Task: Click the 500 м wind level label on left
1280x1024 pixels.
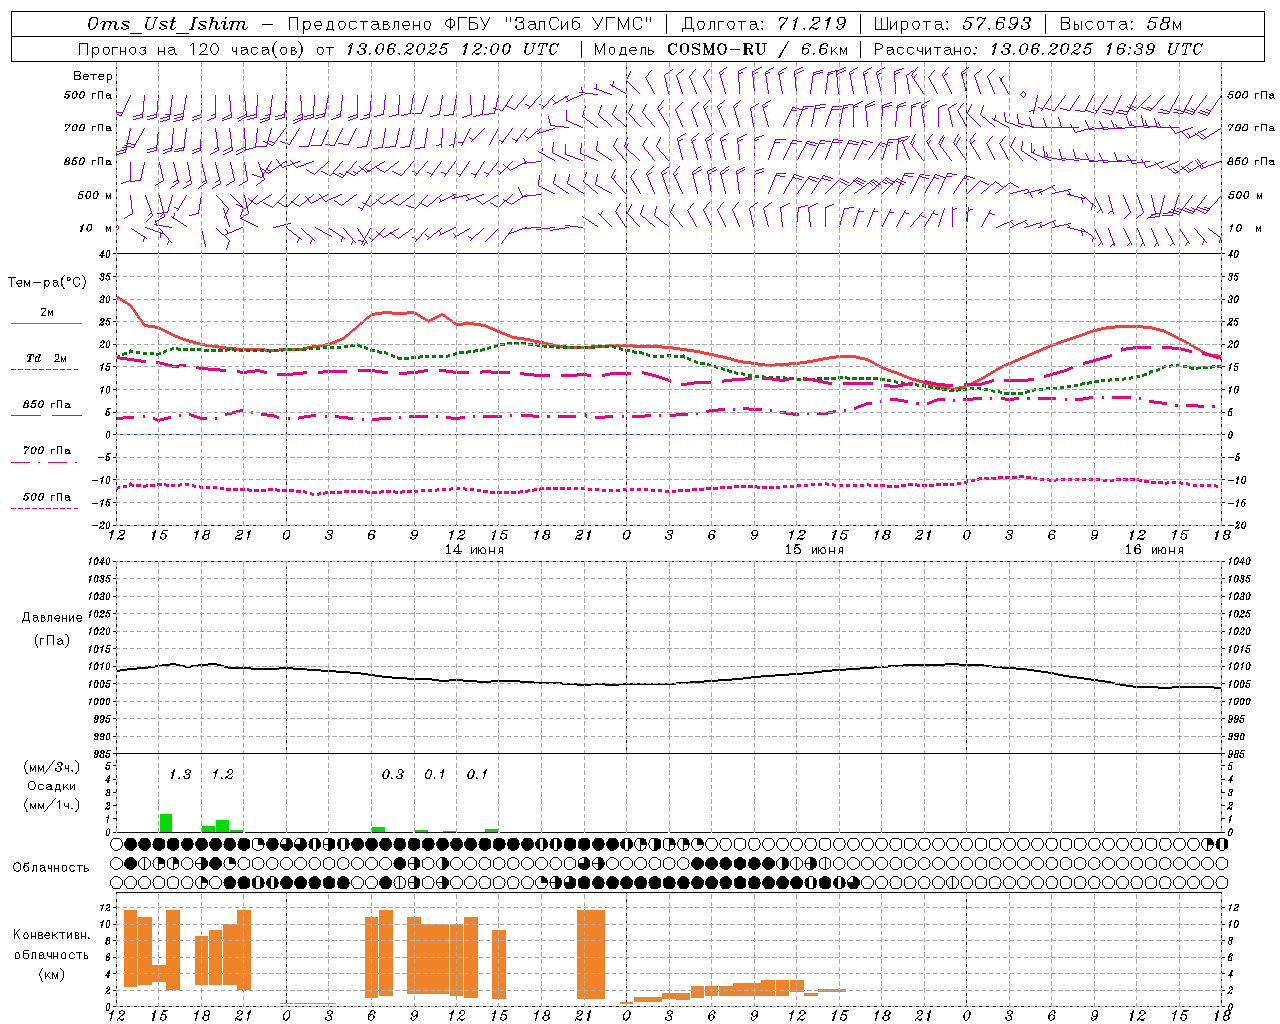Action: 95,195
